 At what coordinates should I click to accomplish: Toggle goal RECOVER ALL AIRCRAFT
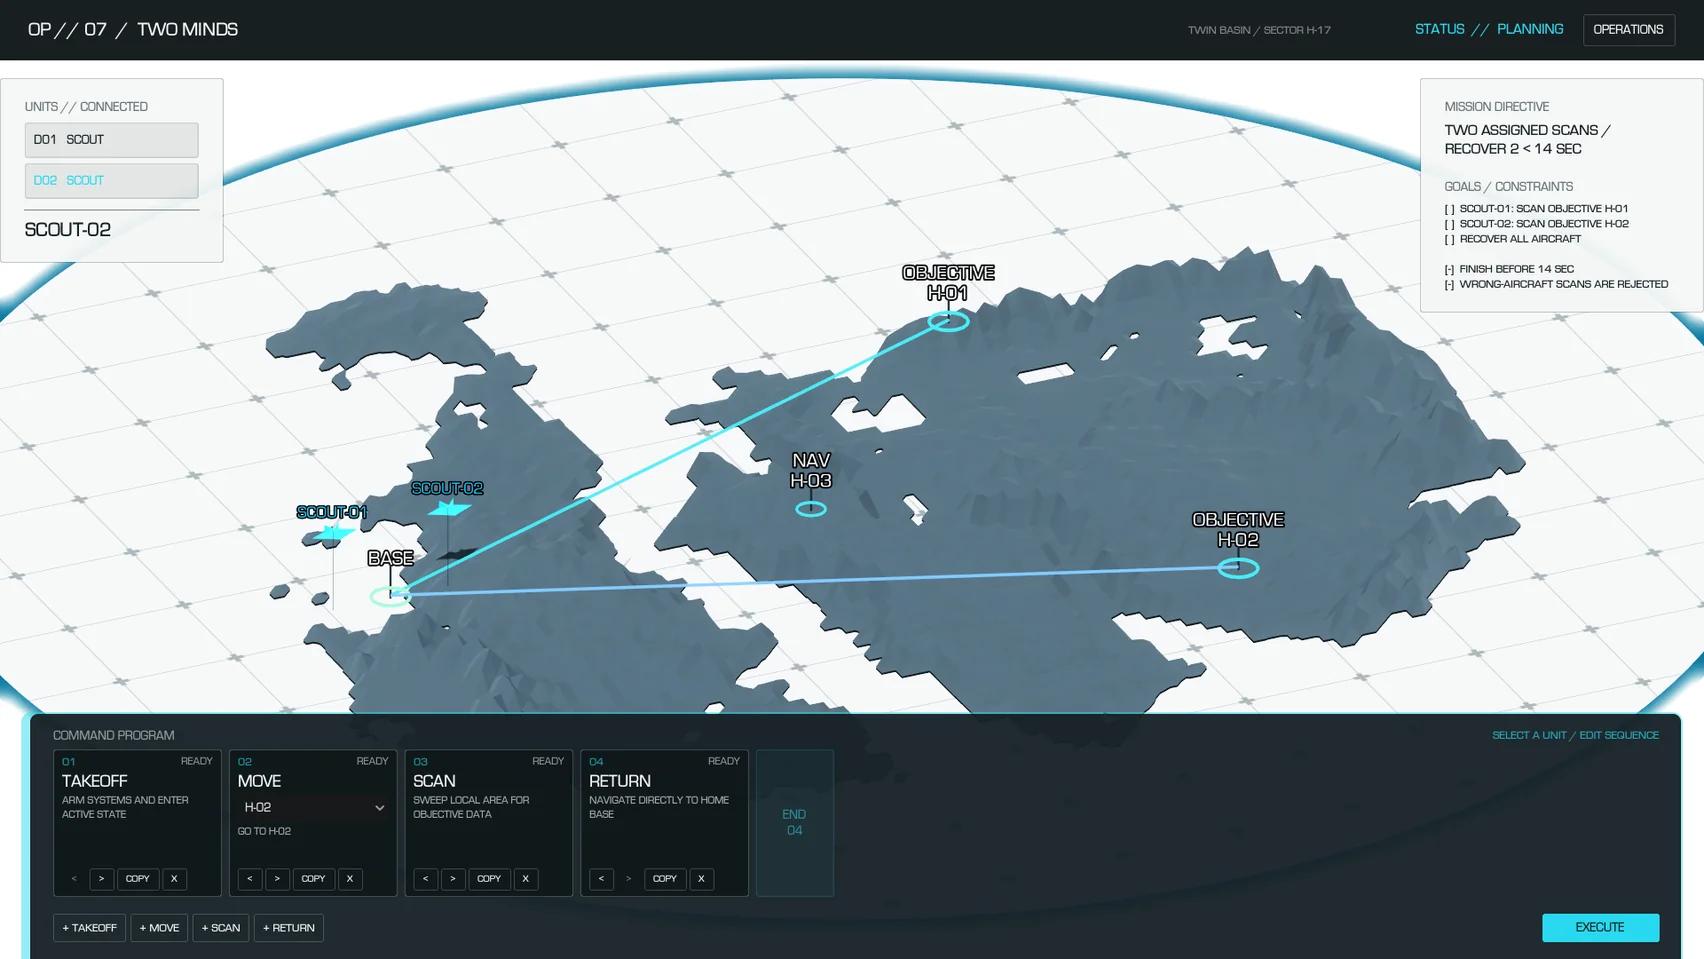click(1512, 239)
